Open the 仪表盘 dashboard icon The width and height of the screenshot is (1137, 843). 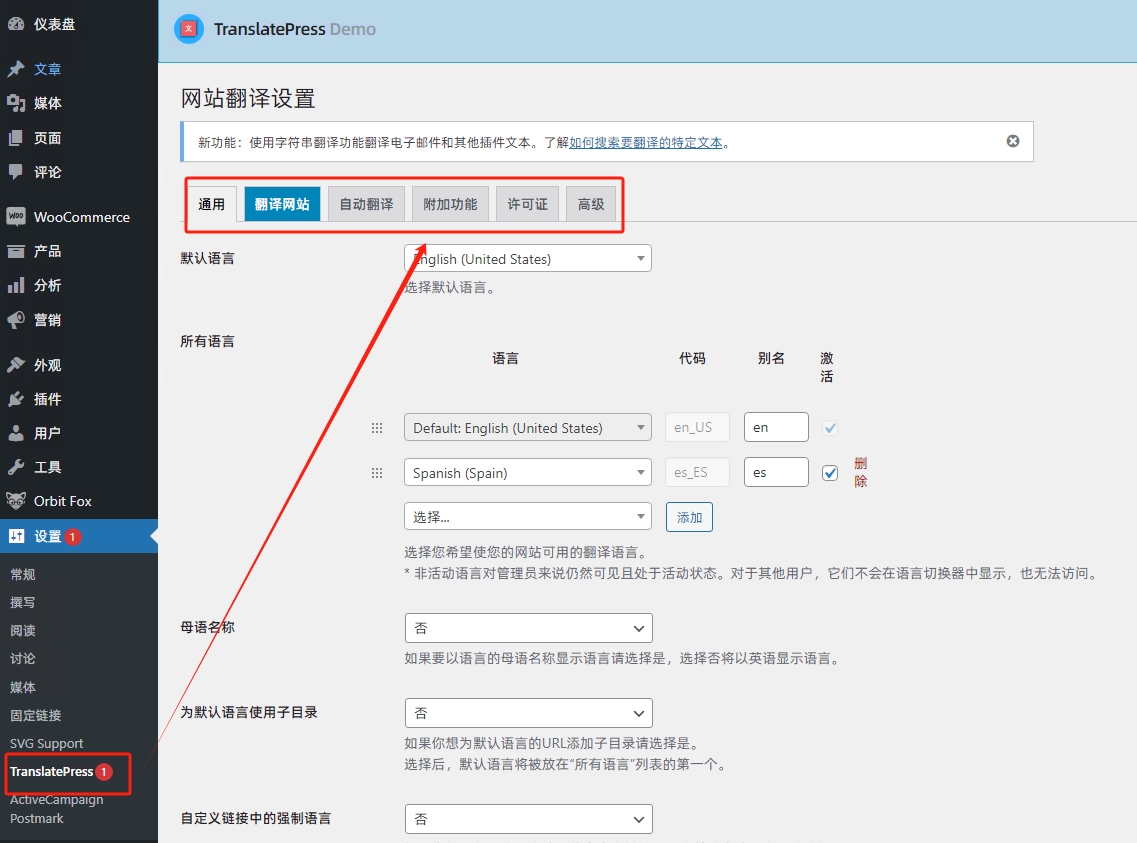(16, 24)
